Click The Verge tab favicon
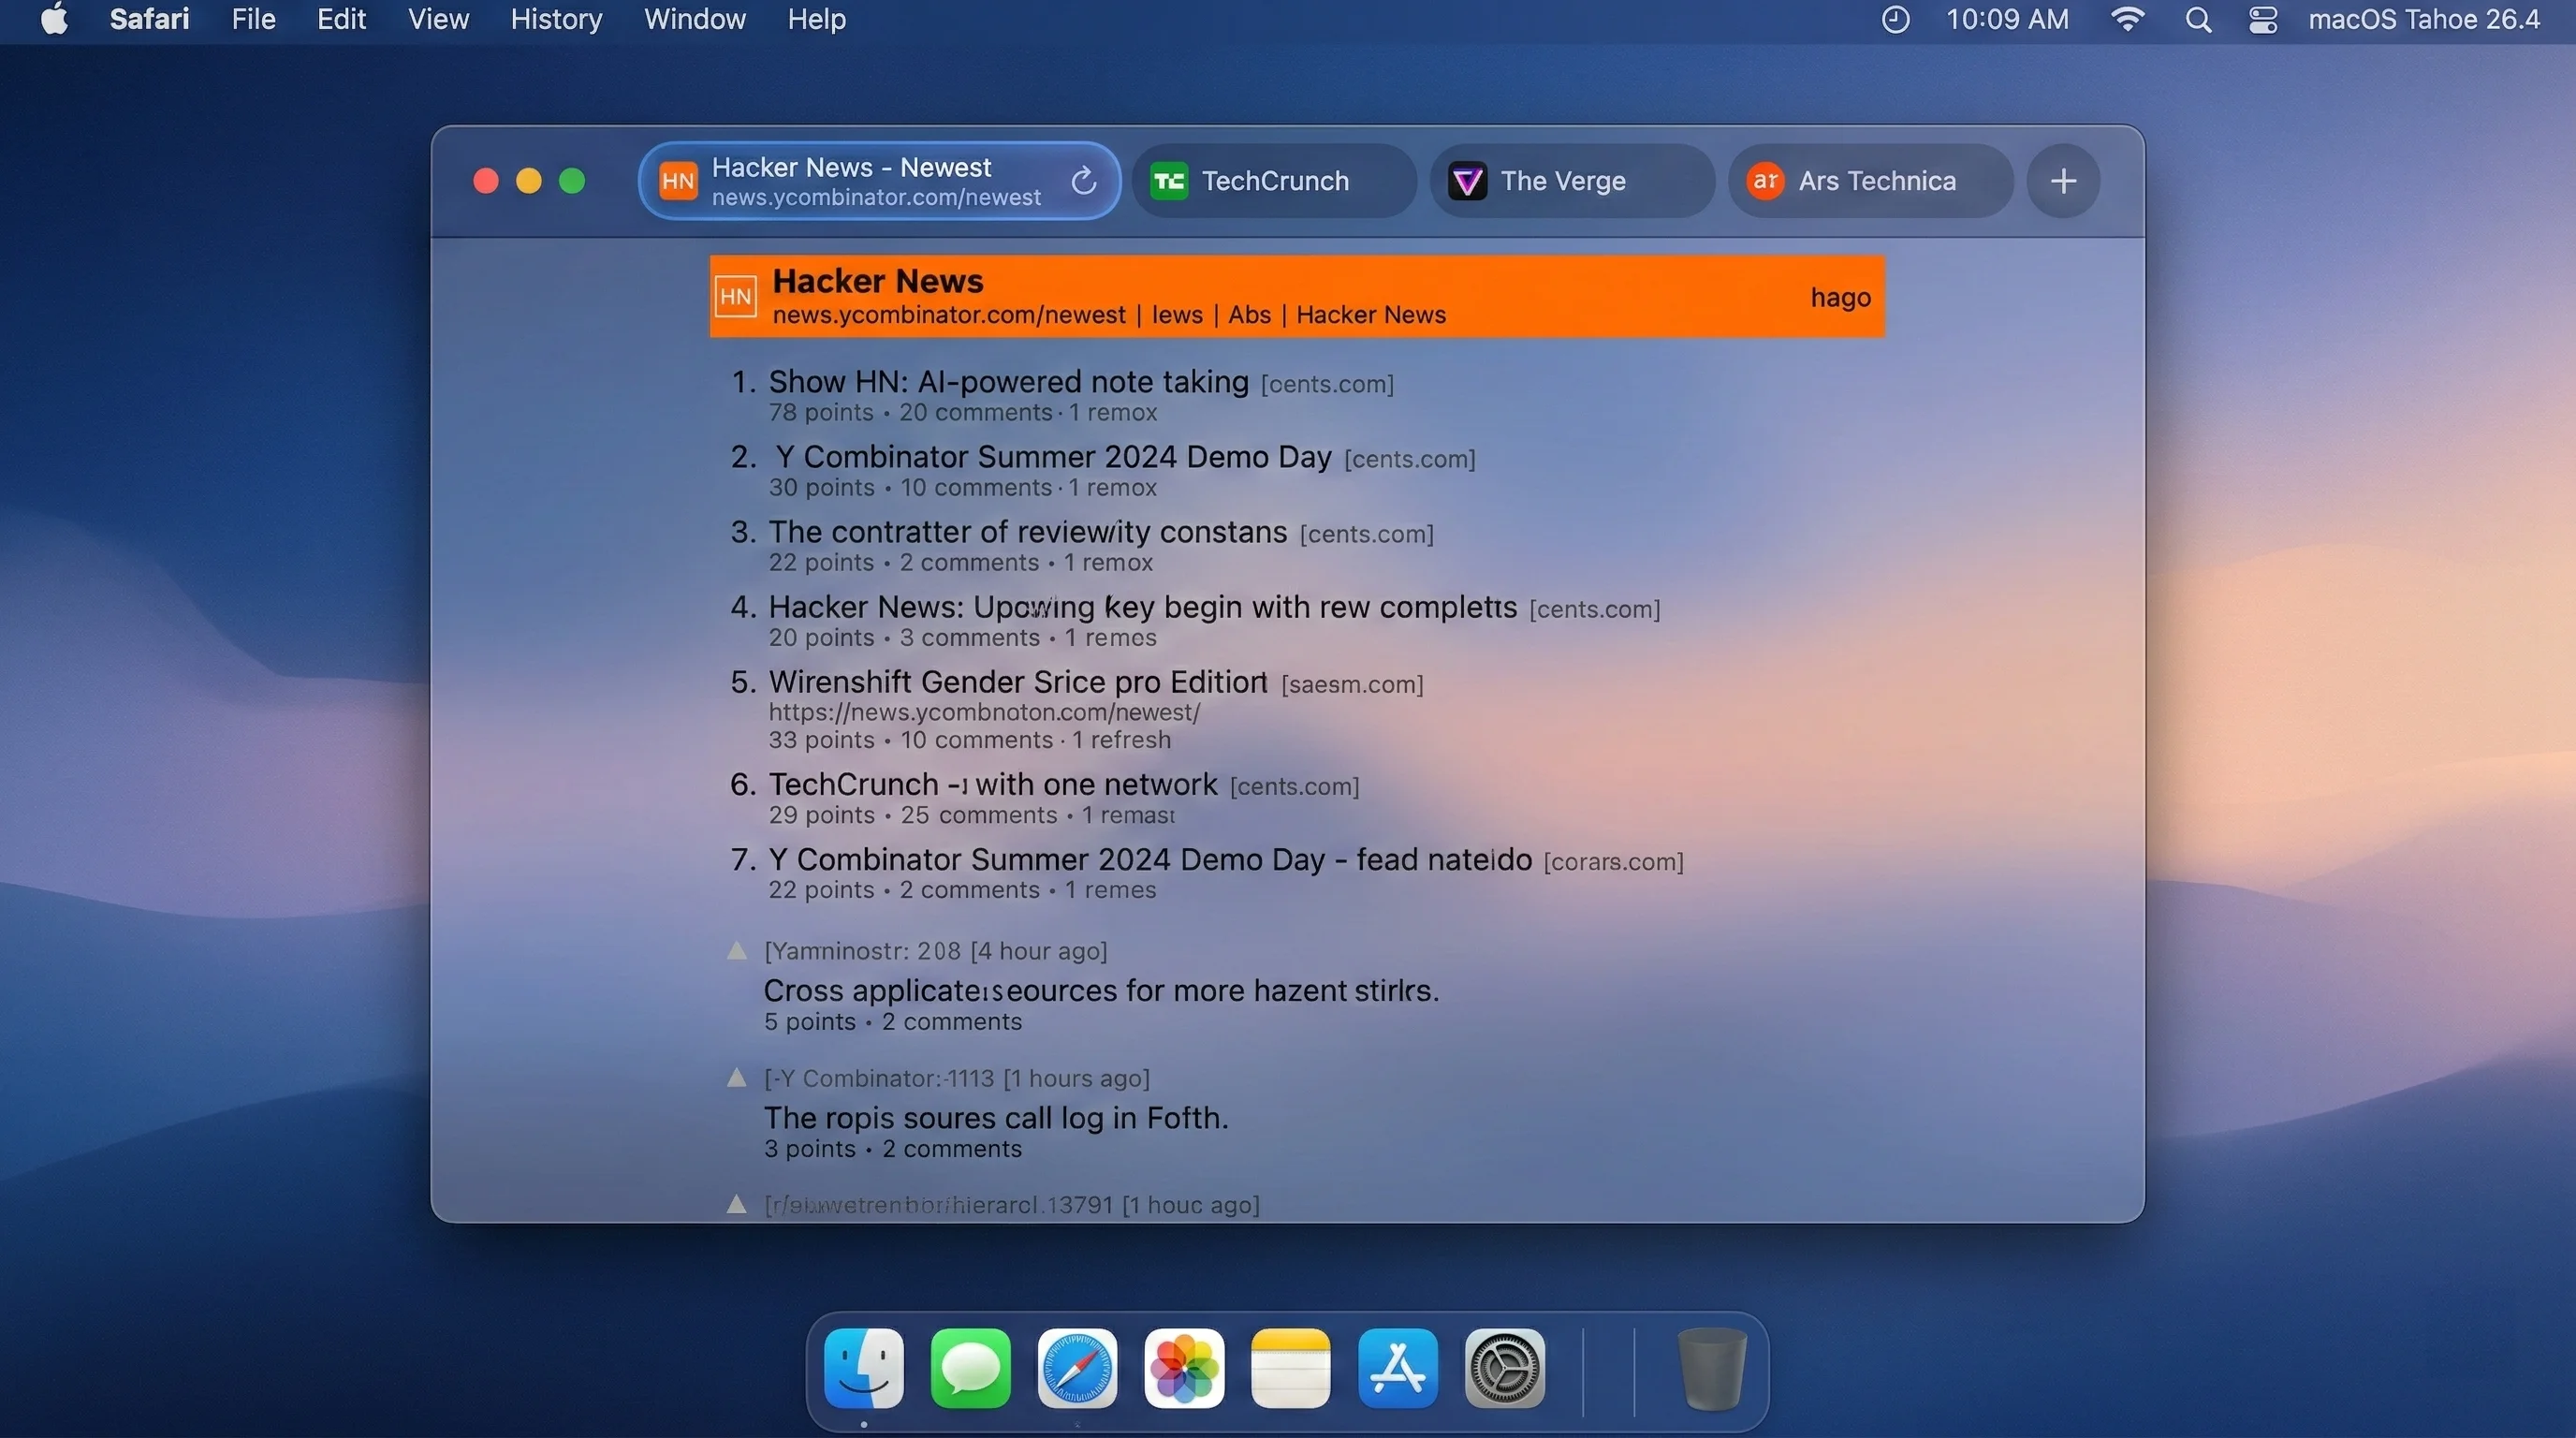 (1468, 181)
